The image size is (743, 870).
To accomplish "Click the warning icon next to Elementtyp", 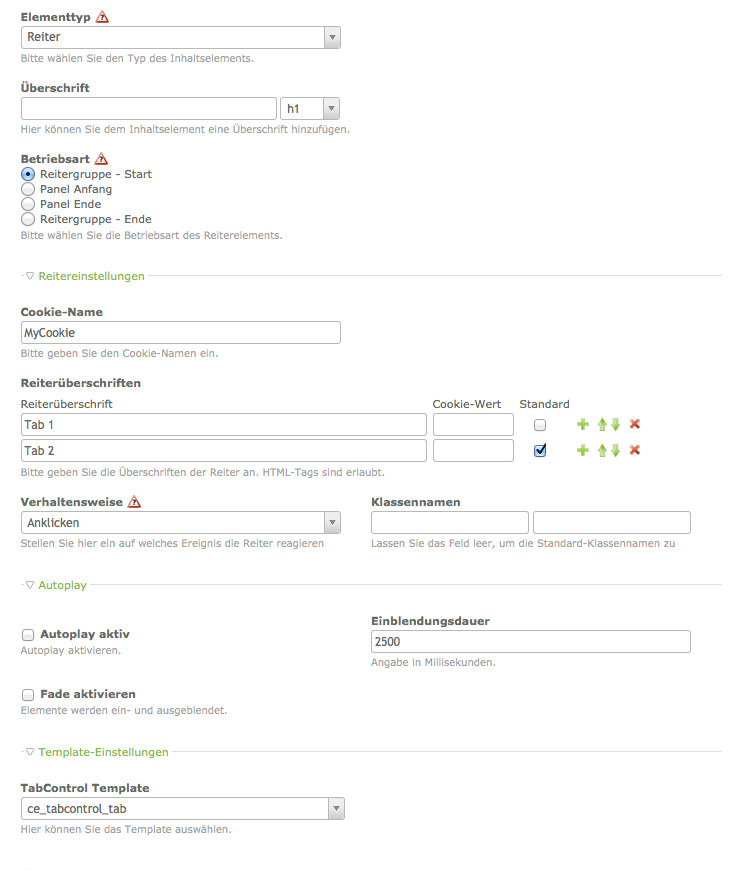I will [103, 17].
